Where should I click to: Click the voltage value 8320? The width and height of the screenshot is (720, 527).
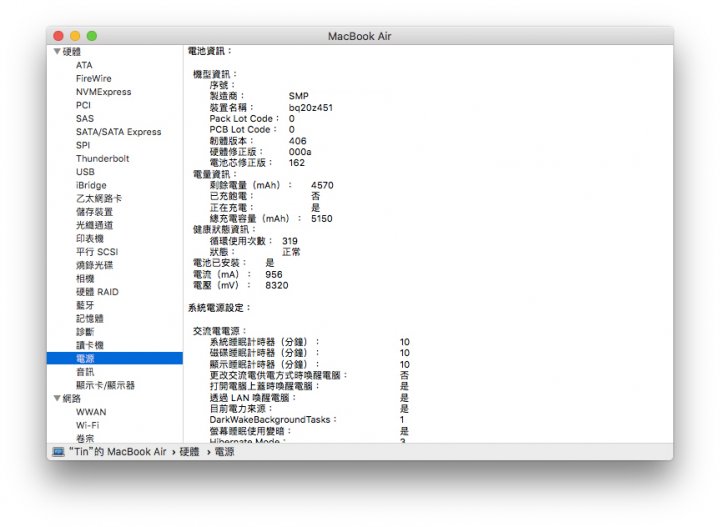[276, 285]
